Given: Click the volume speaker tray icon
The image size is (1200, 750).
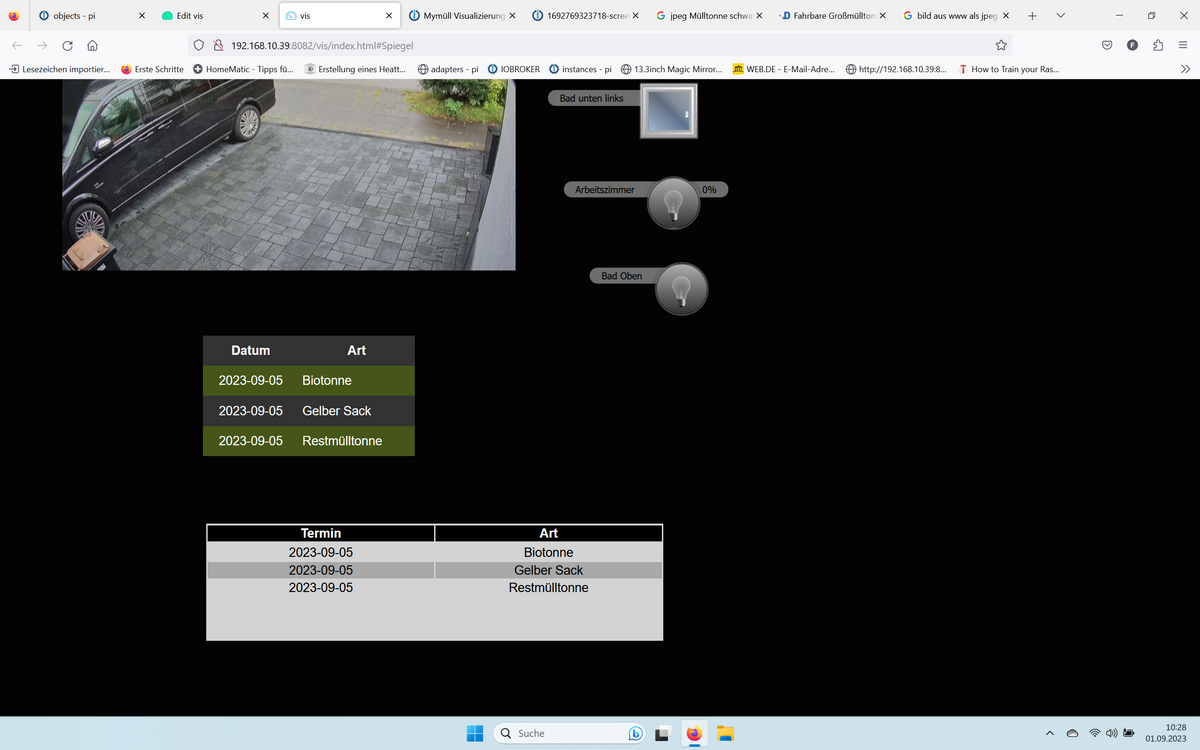Looking at the screenshot, I should 1111,733.
